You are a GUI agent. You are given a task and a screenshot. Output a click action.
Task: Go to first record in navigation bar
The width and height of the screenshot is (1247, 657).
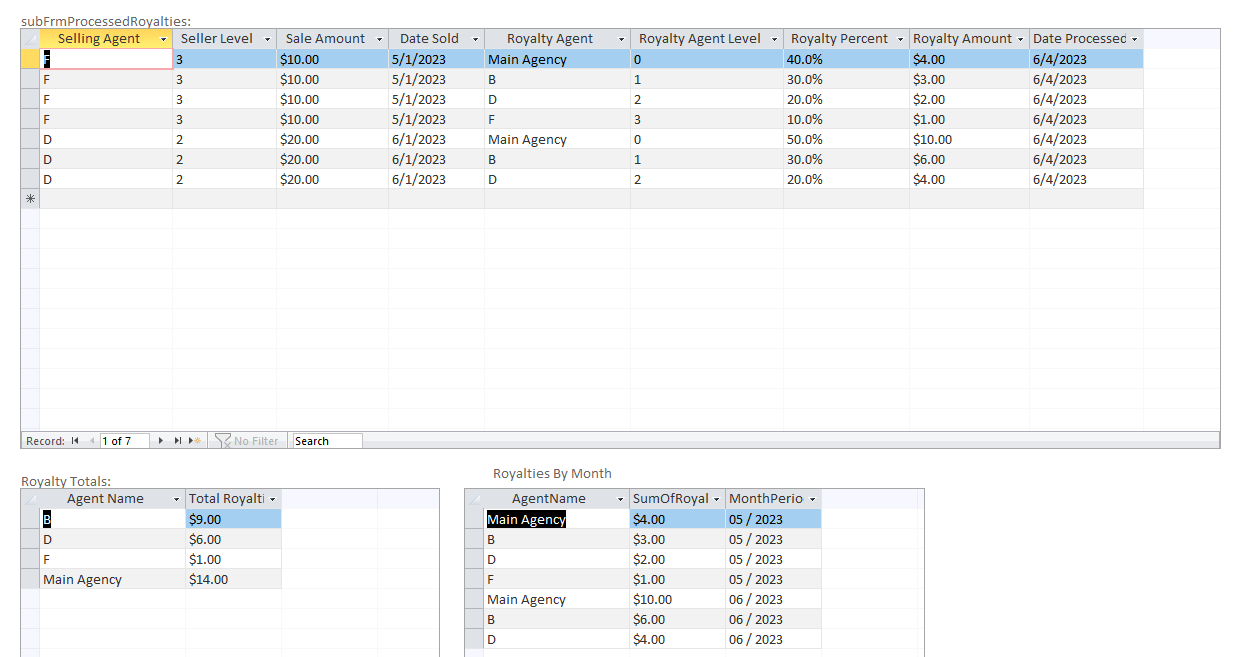pos(75,441)
